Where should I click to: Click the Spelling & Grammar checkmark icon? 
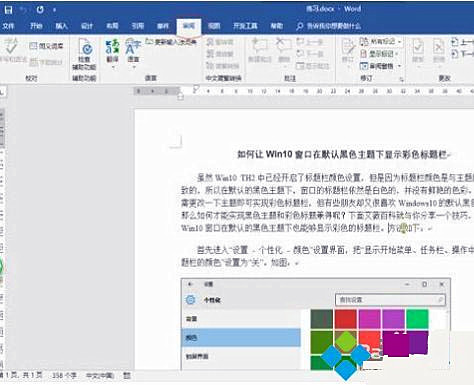11,47
